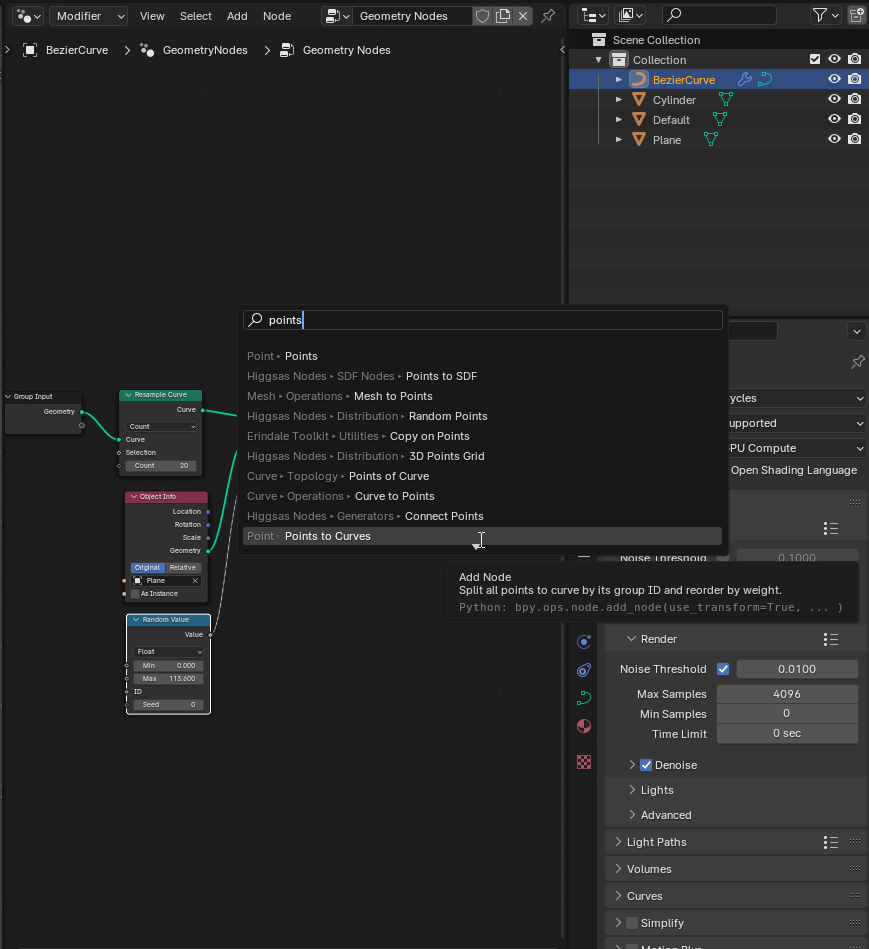
Task: Select Original mode on Object Info node
Action: tap(148, 568)
